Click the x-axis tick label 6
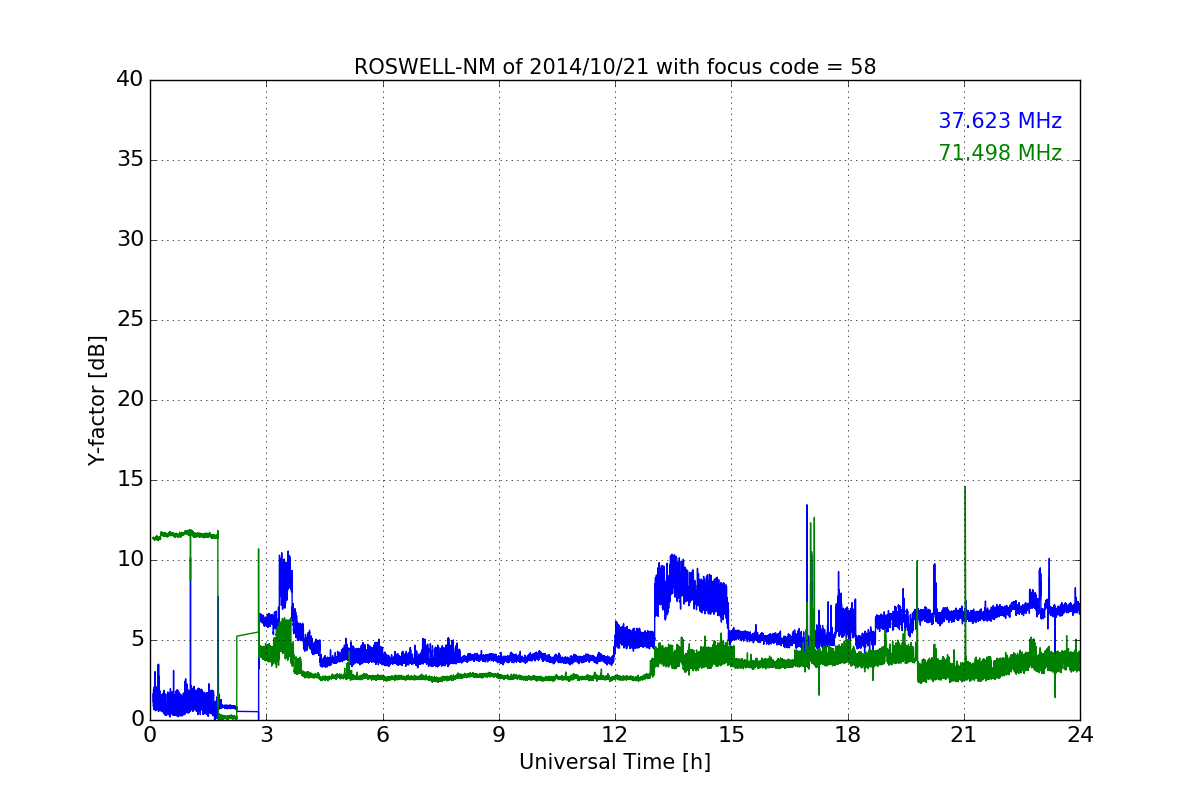 click(x=382, y=735)
